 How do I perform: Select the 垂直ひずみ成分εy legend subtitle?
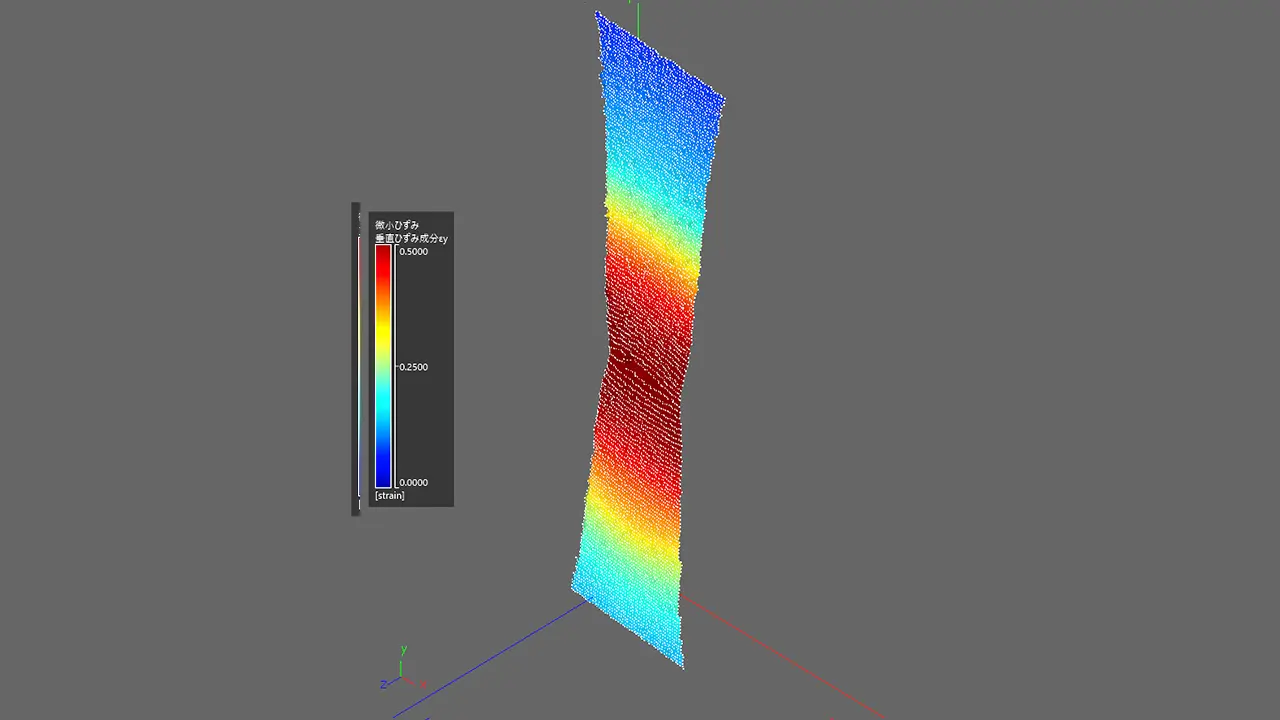[x=411, y=238]
